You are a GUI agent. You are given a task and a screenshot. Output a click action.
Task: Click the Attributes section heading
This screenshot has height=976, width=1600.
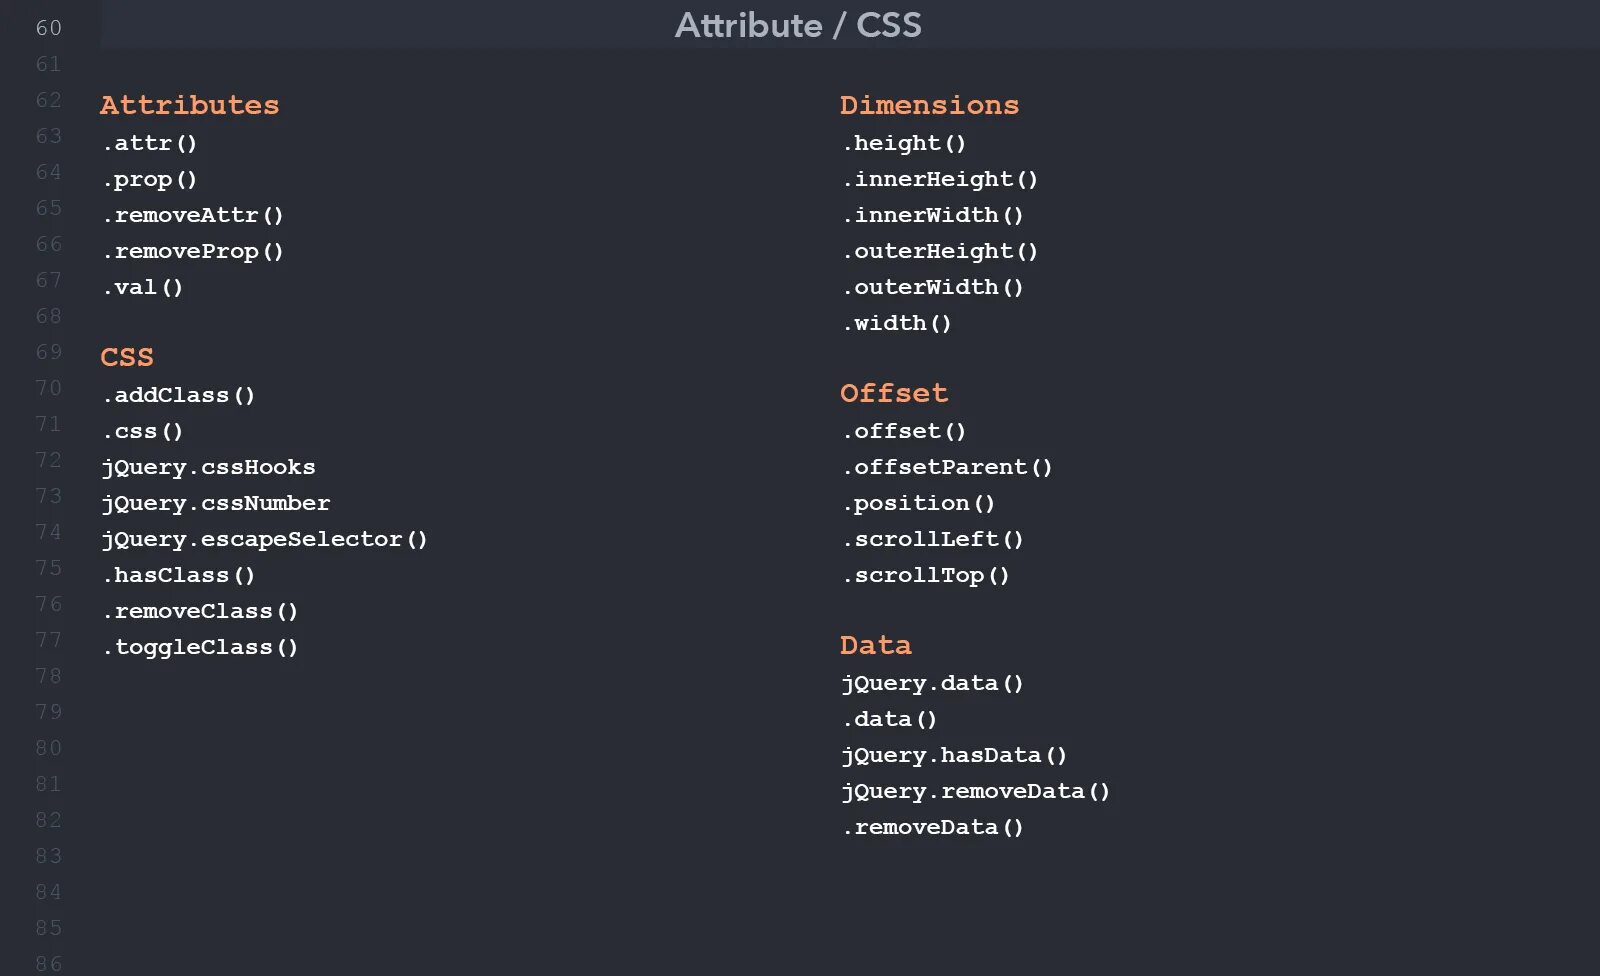[x=189, y=105]
